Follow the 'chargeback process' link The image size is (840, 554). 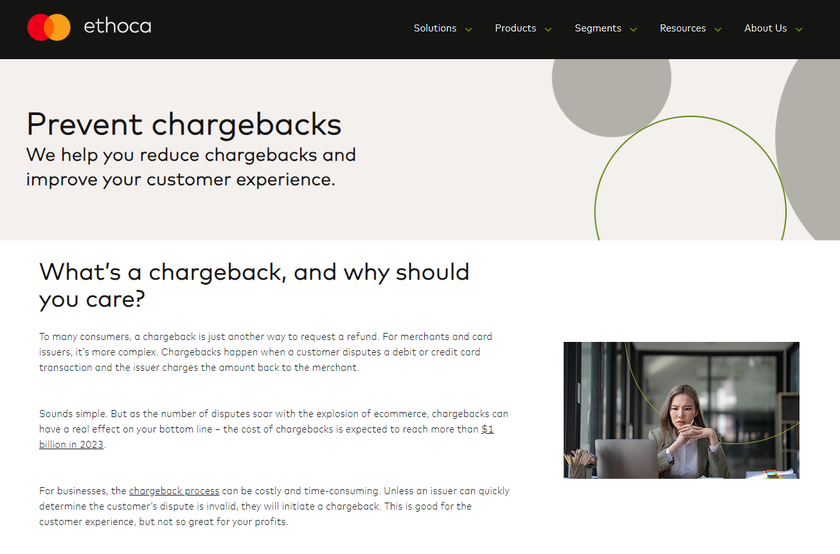pyautogui.click(x=174, y=491)
